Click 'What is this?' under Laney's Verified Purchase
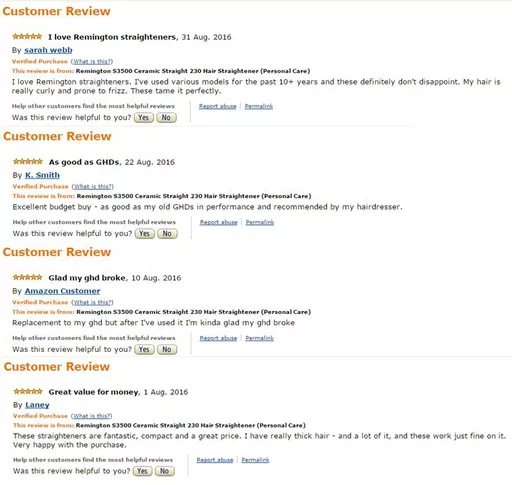This screenshot has height=485, width=512. point(92,416)
